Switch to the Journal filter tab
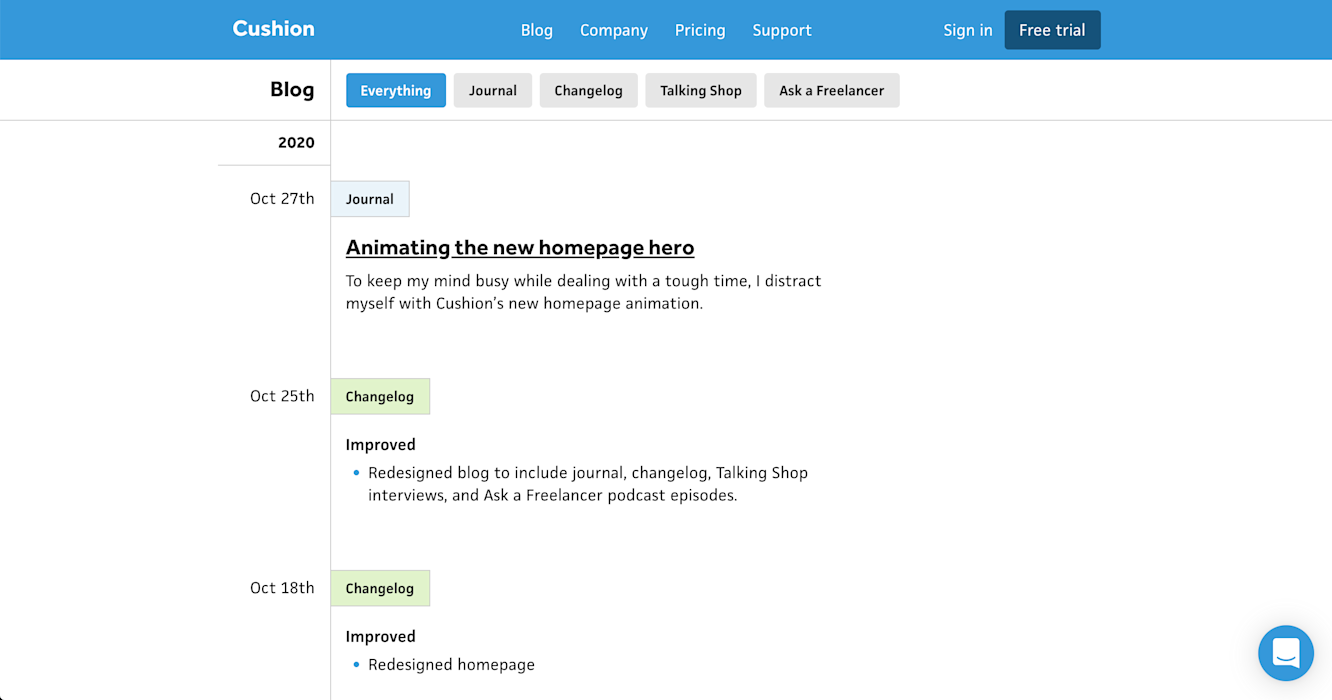The width and height of the screenshot is (1332, 700). pos(493,90)
